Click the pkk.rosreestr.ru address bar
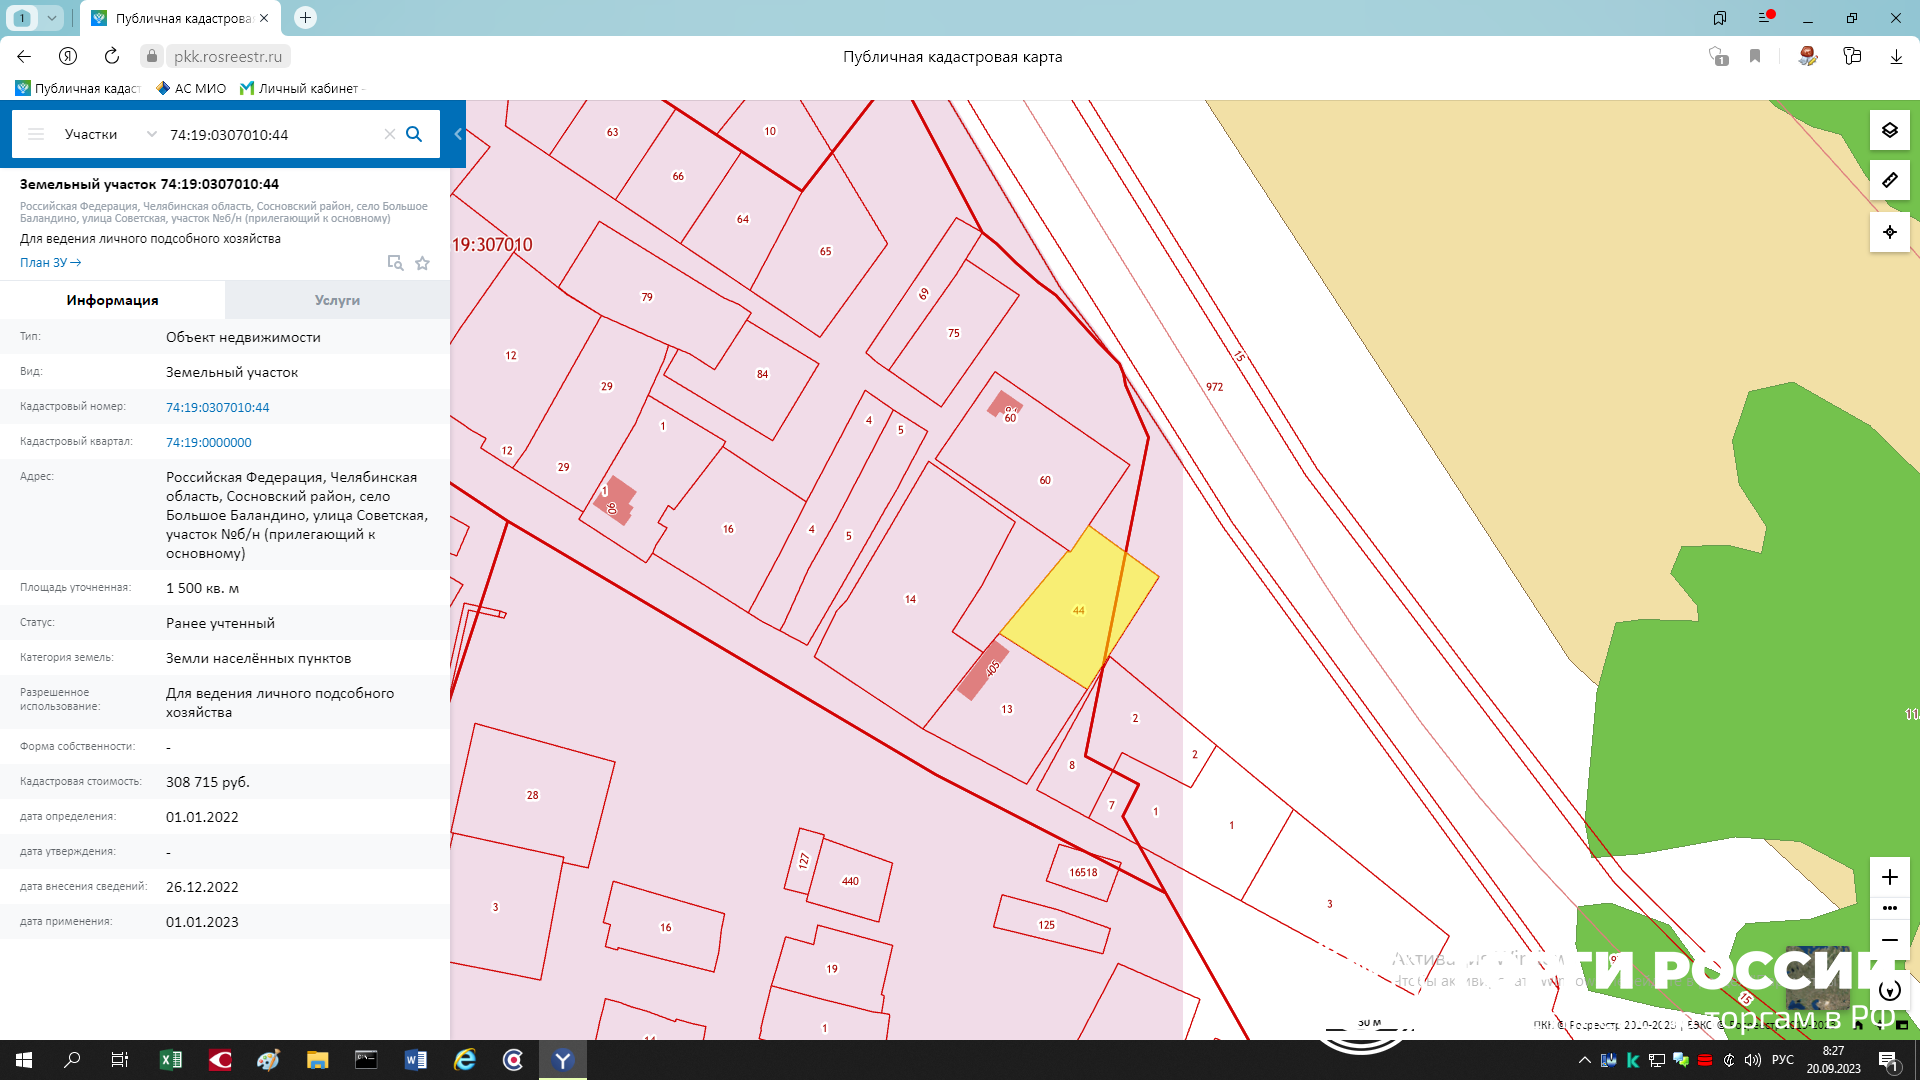Viewport: 1920px width, 1080px height. click(228, 56)
